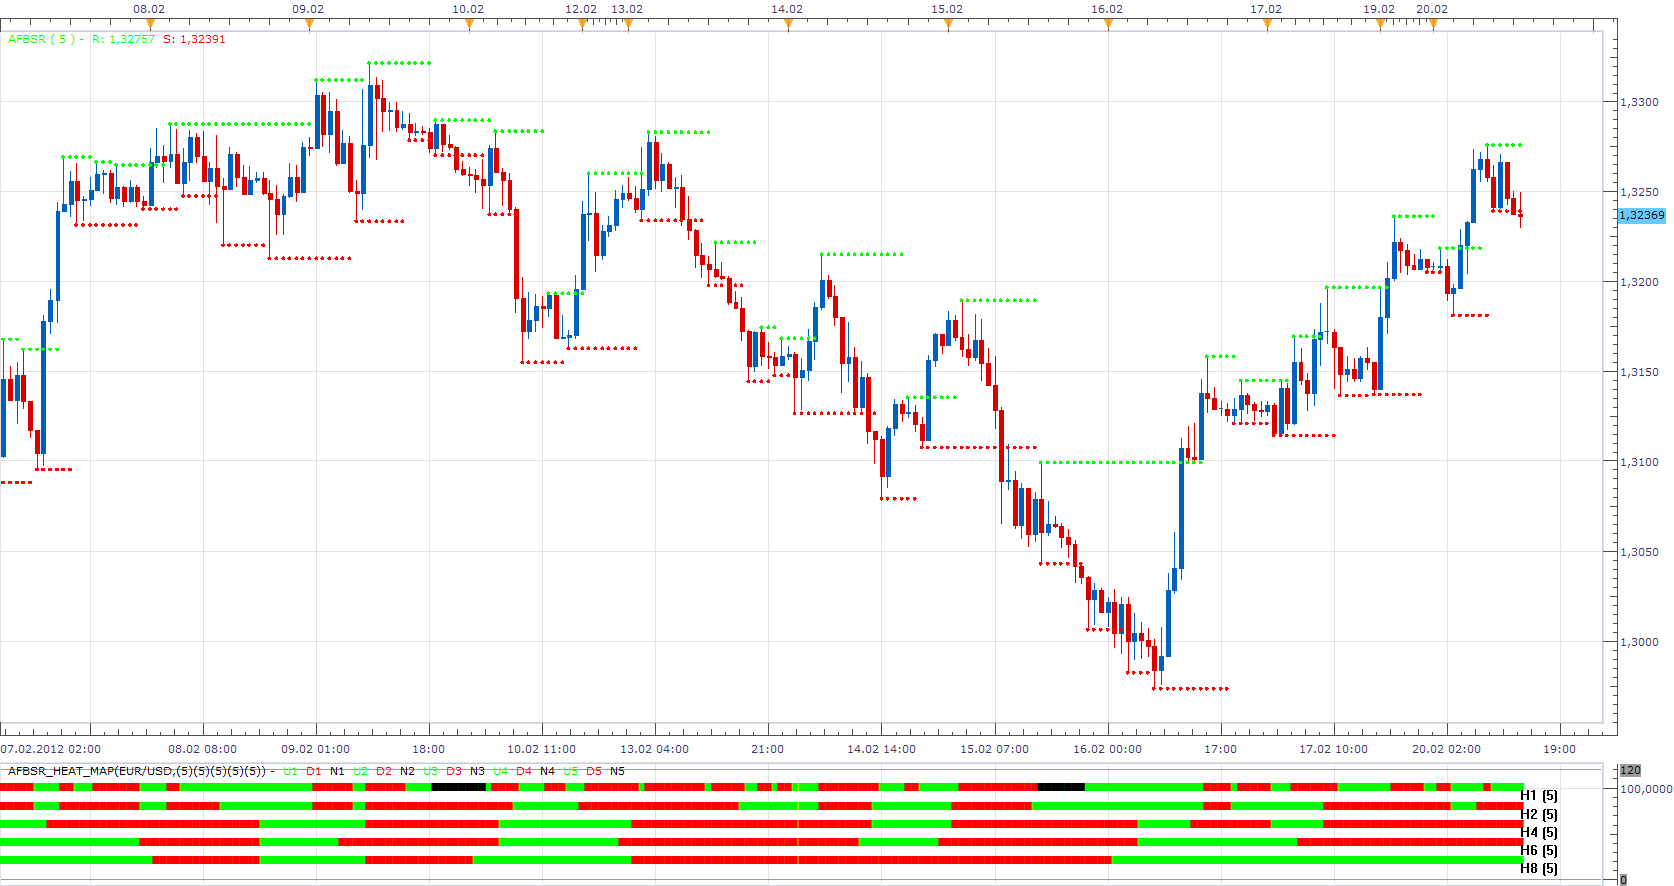Click the 1,3250 price axis label
Viewport: 1674px width, 886px height.
click(1639, 192)
